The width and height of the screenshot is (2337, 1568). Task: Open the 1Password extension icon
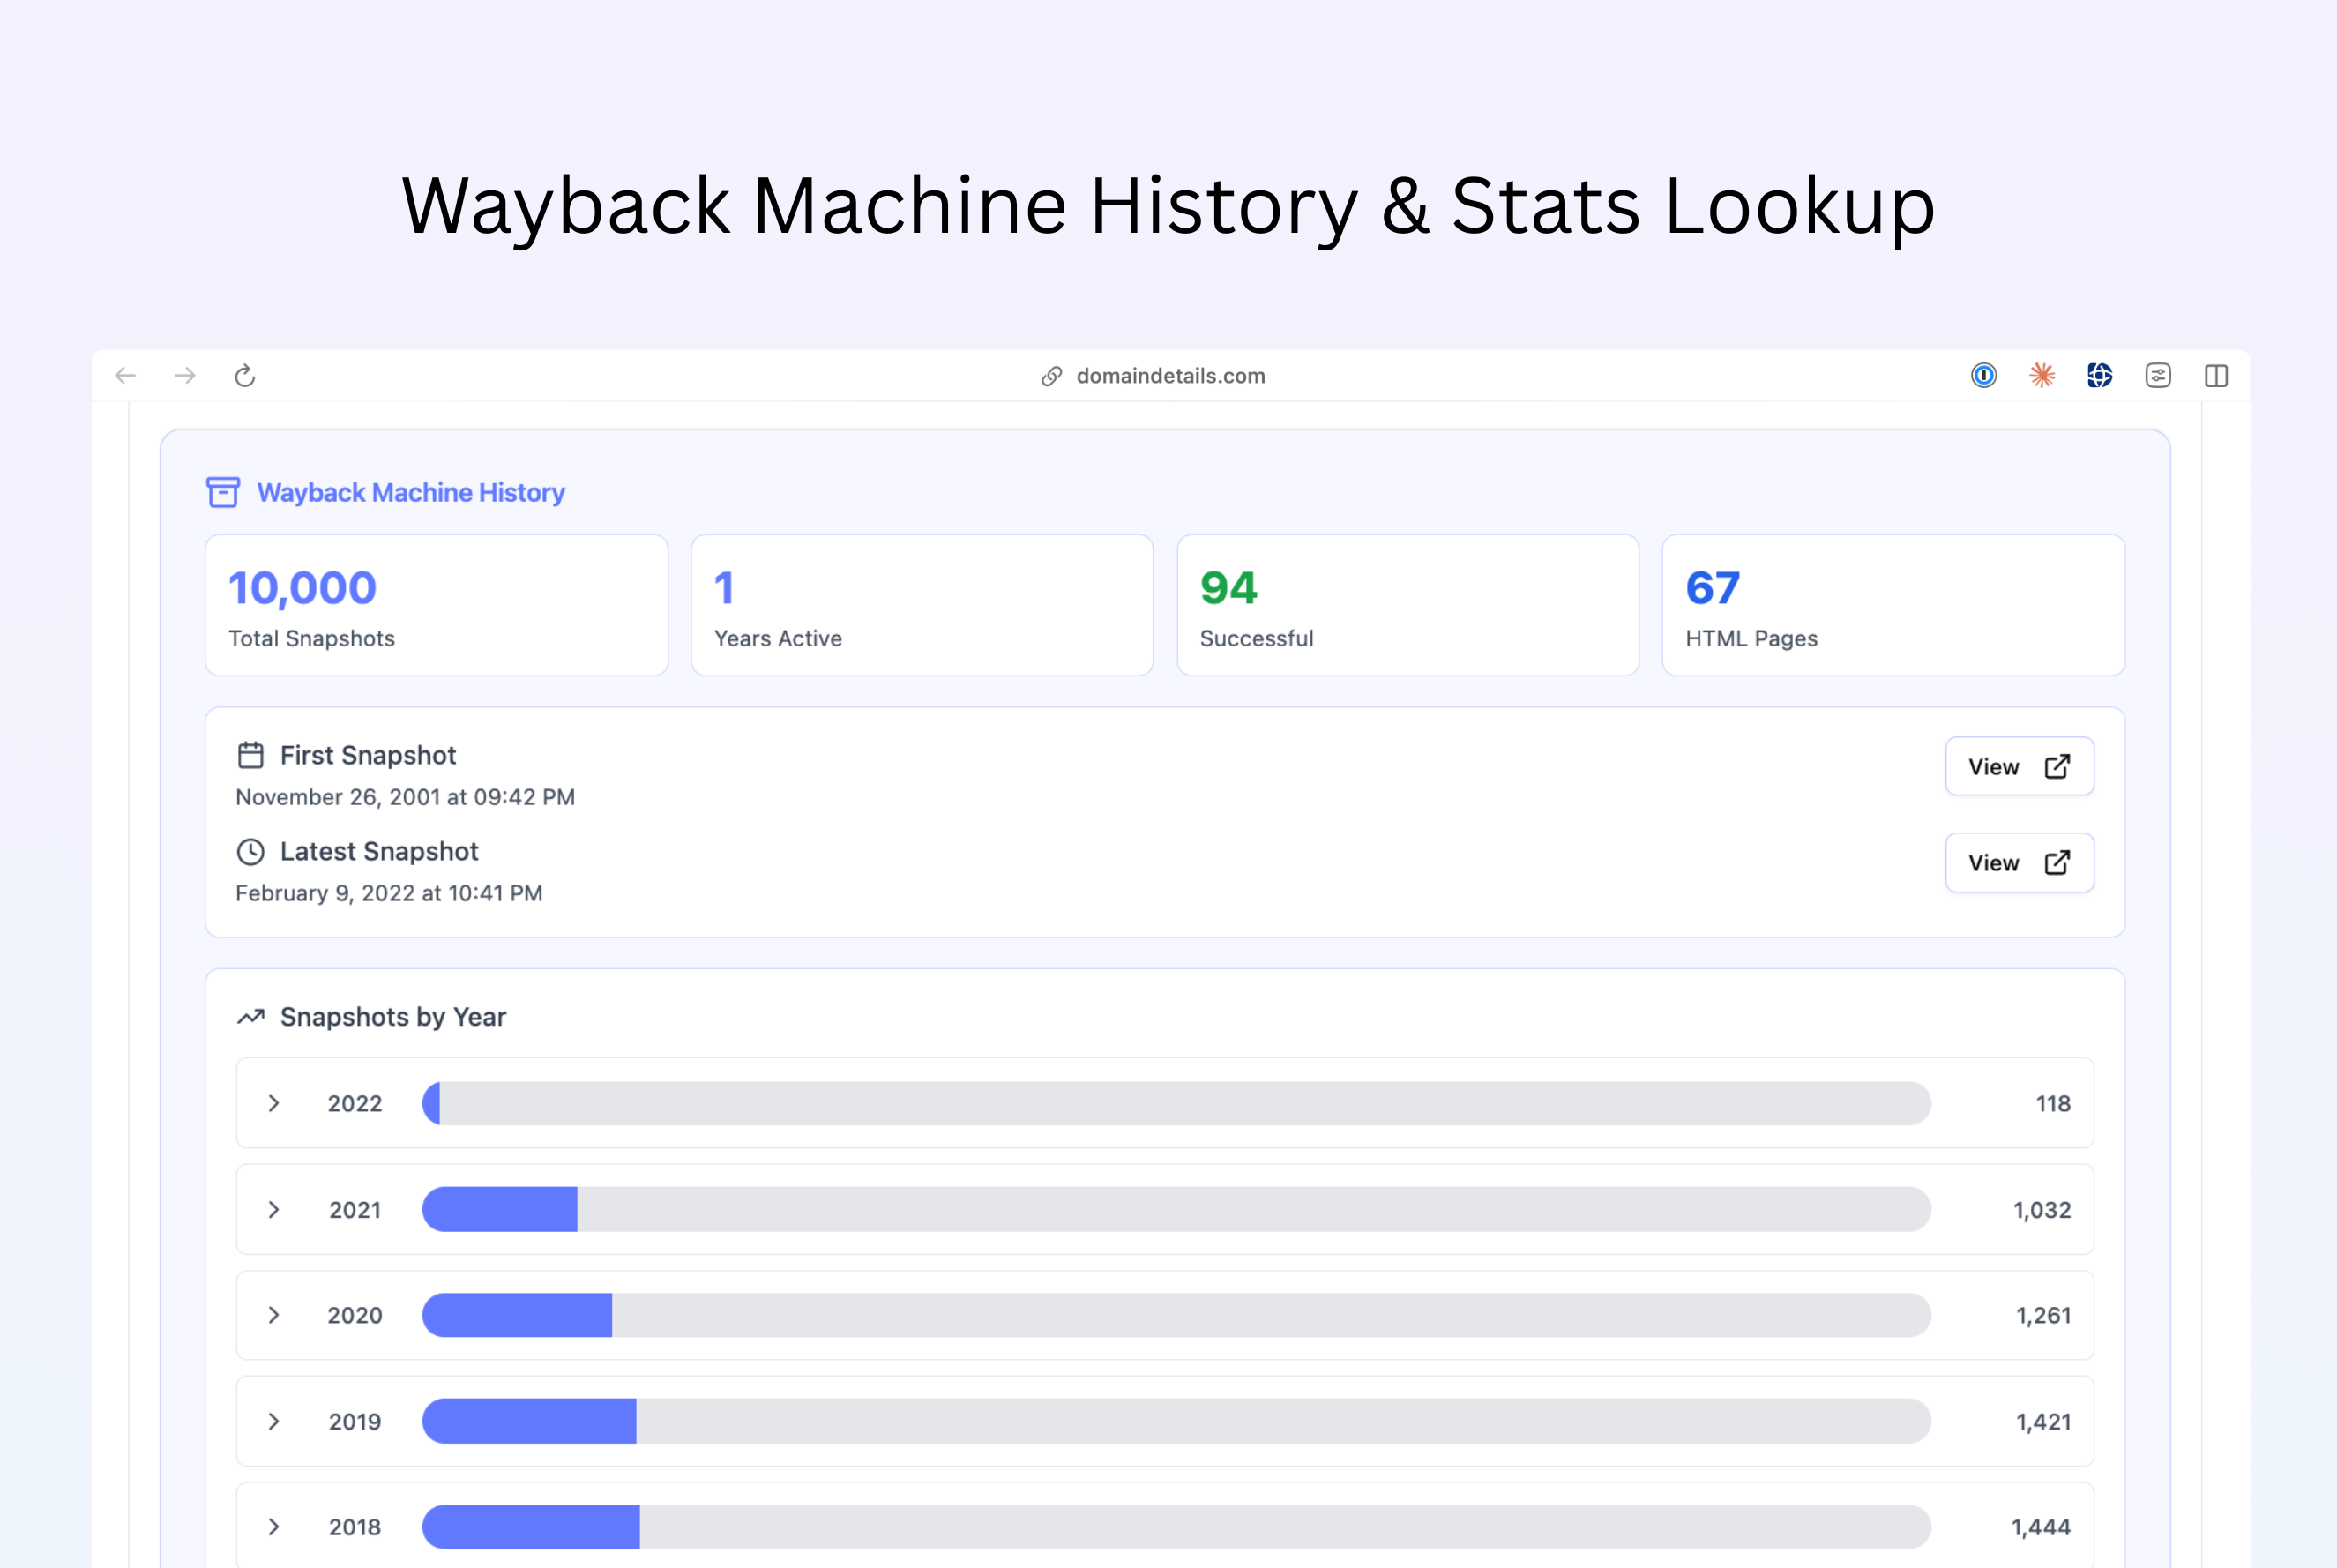click(x=1983, y=376)
